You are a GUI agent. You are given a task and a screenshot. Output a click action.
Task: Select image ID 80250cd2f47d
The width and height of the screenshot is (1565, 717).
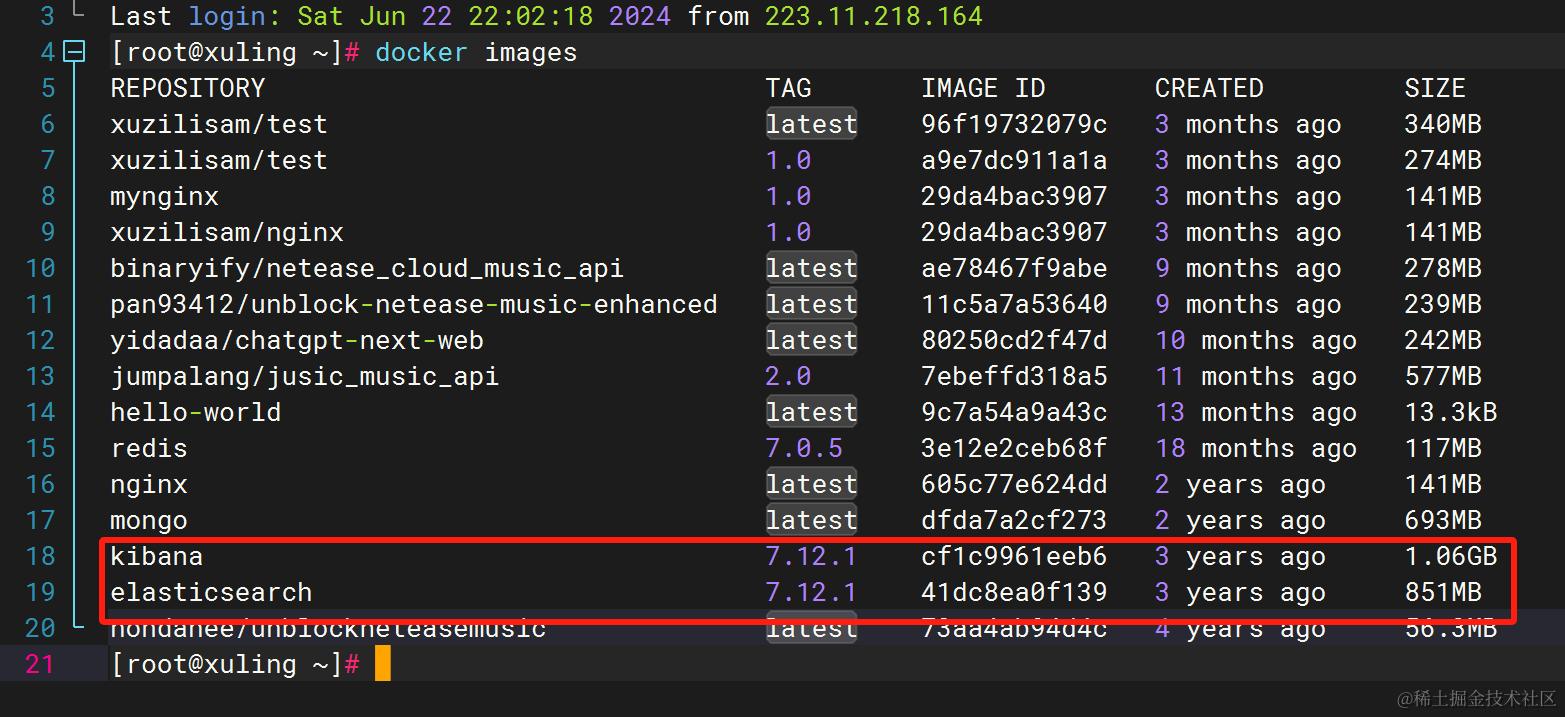(1014, 340)
